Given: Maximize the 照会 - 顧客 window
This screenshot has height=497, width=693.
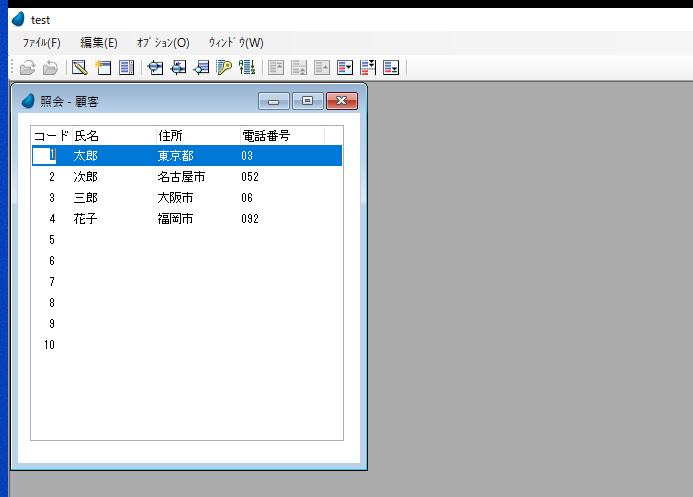Looking at the screenshot, I should point(307,101).
